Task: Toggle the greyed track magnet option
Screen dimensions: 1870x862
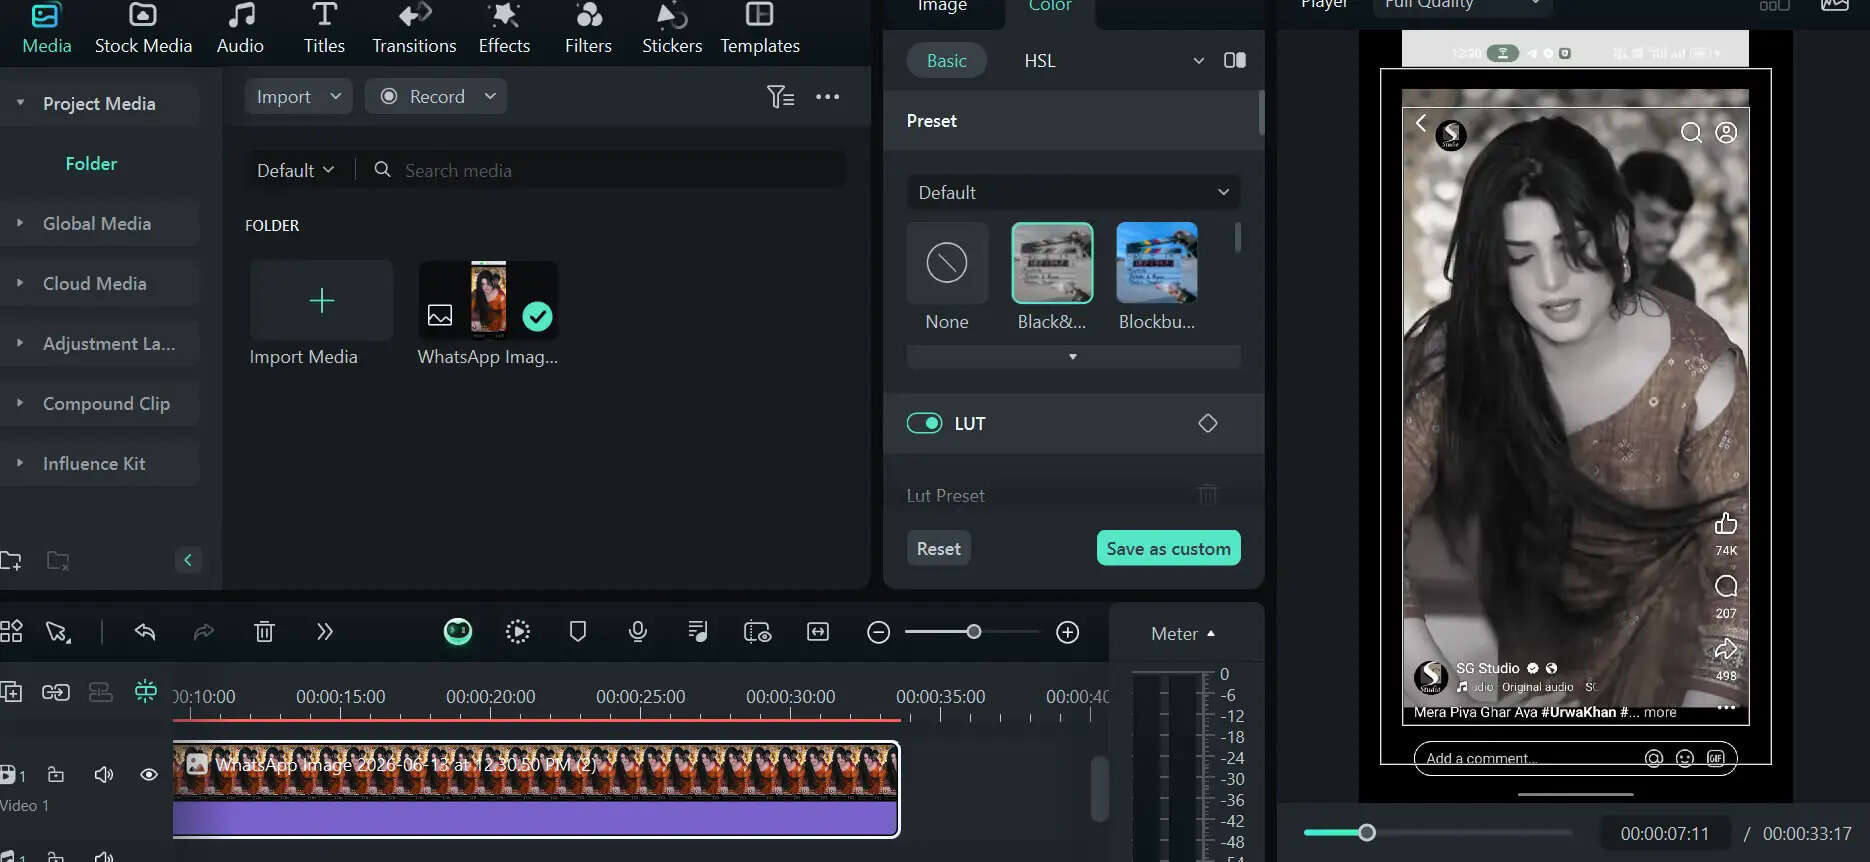Action: tap(101, 692)
